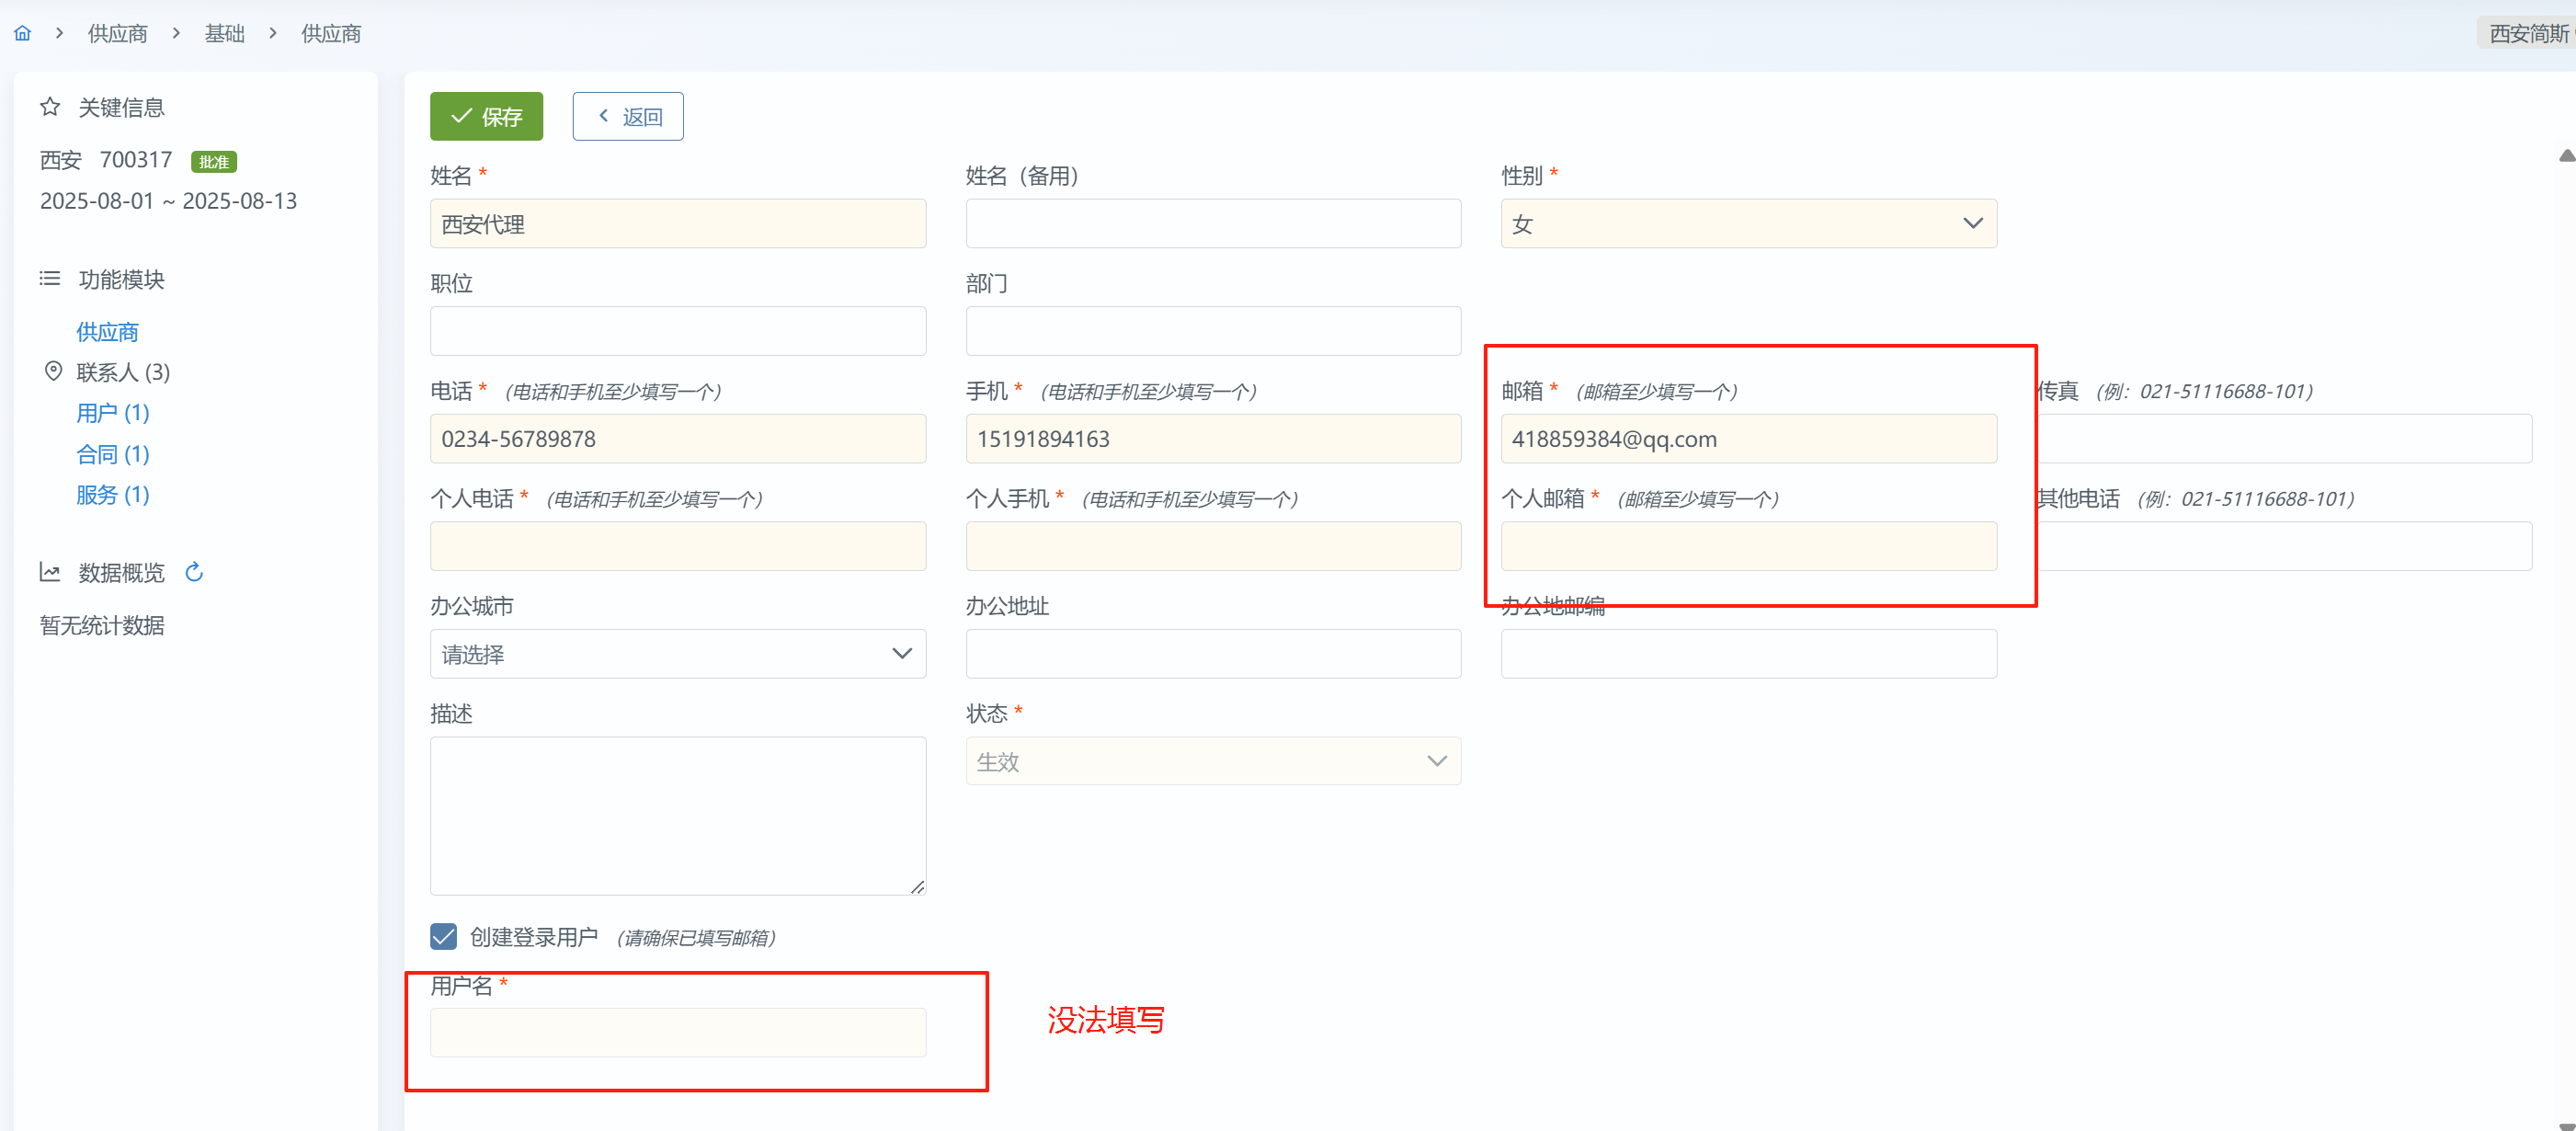Viewport: 2576px width, 1131px height.
Task: Click the scroll up arrow at right edge
Action: click(2566, 156)
